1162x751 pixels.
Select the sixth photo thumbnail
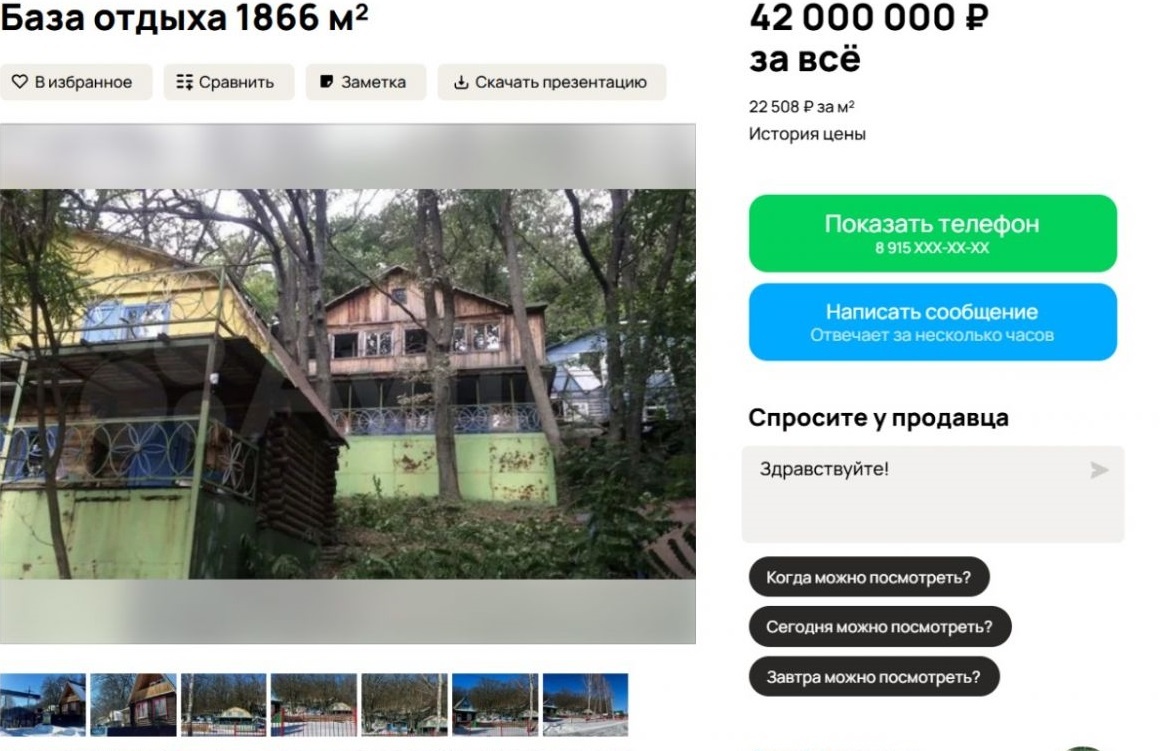click(x=495, y=704)
